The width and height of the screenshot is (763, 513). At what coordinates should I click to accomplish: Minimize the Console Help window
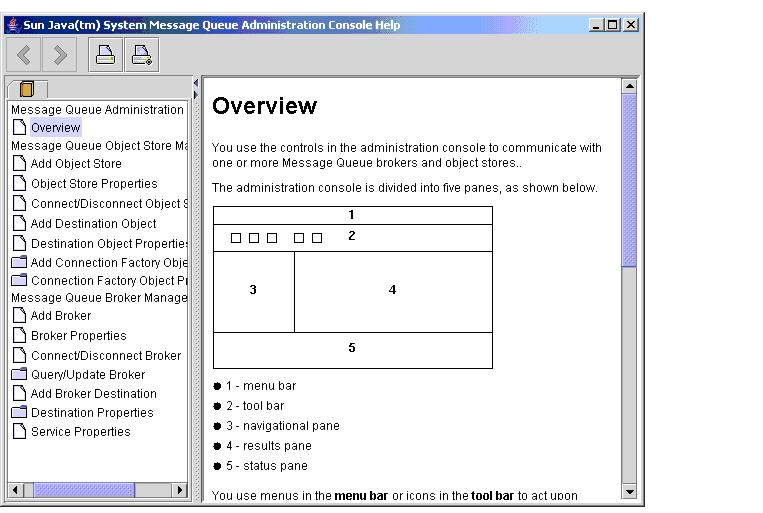pos(596,24)
